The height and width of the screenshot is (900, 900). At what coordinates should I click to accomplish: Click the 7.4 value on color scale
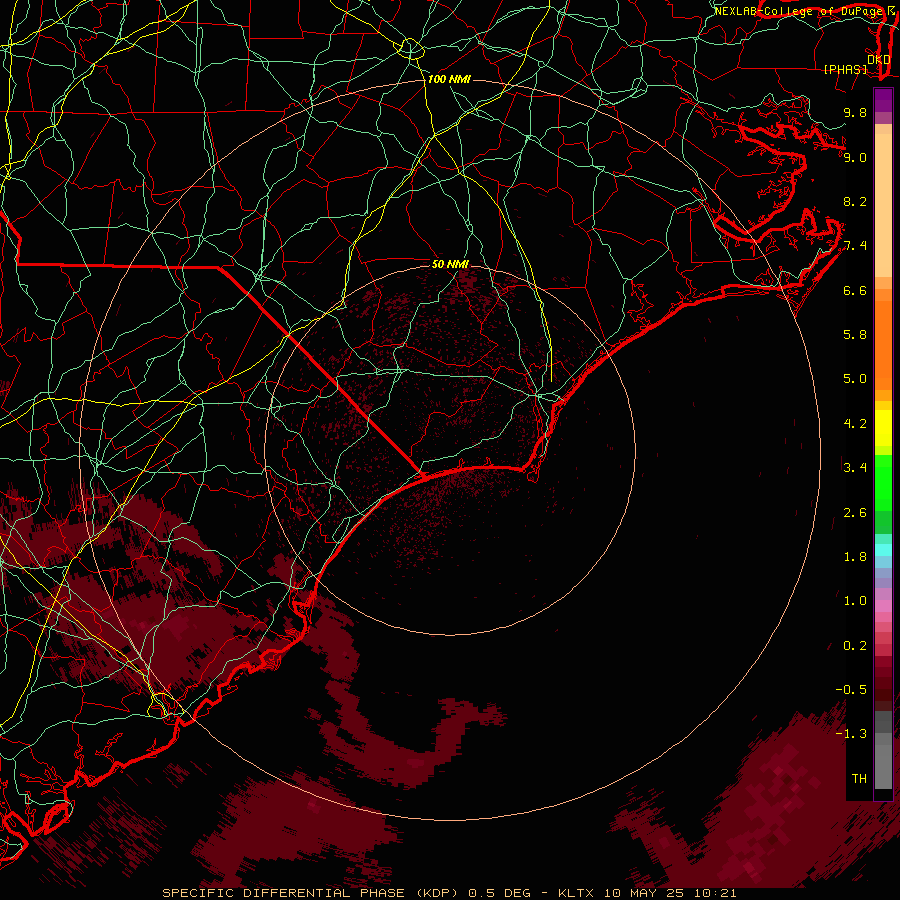(855, 246)
